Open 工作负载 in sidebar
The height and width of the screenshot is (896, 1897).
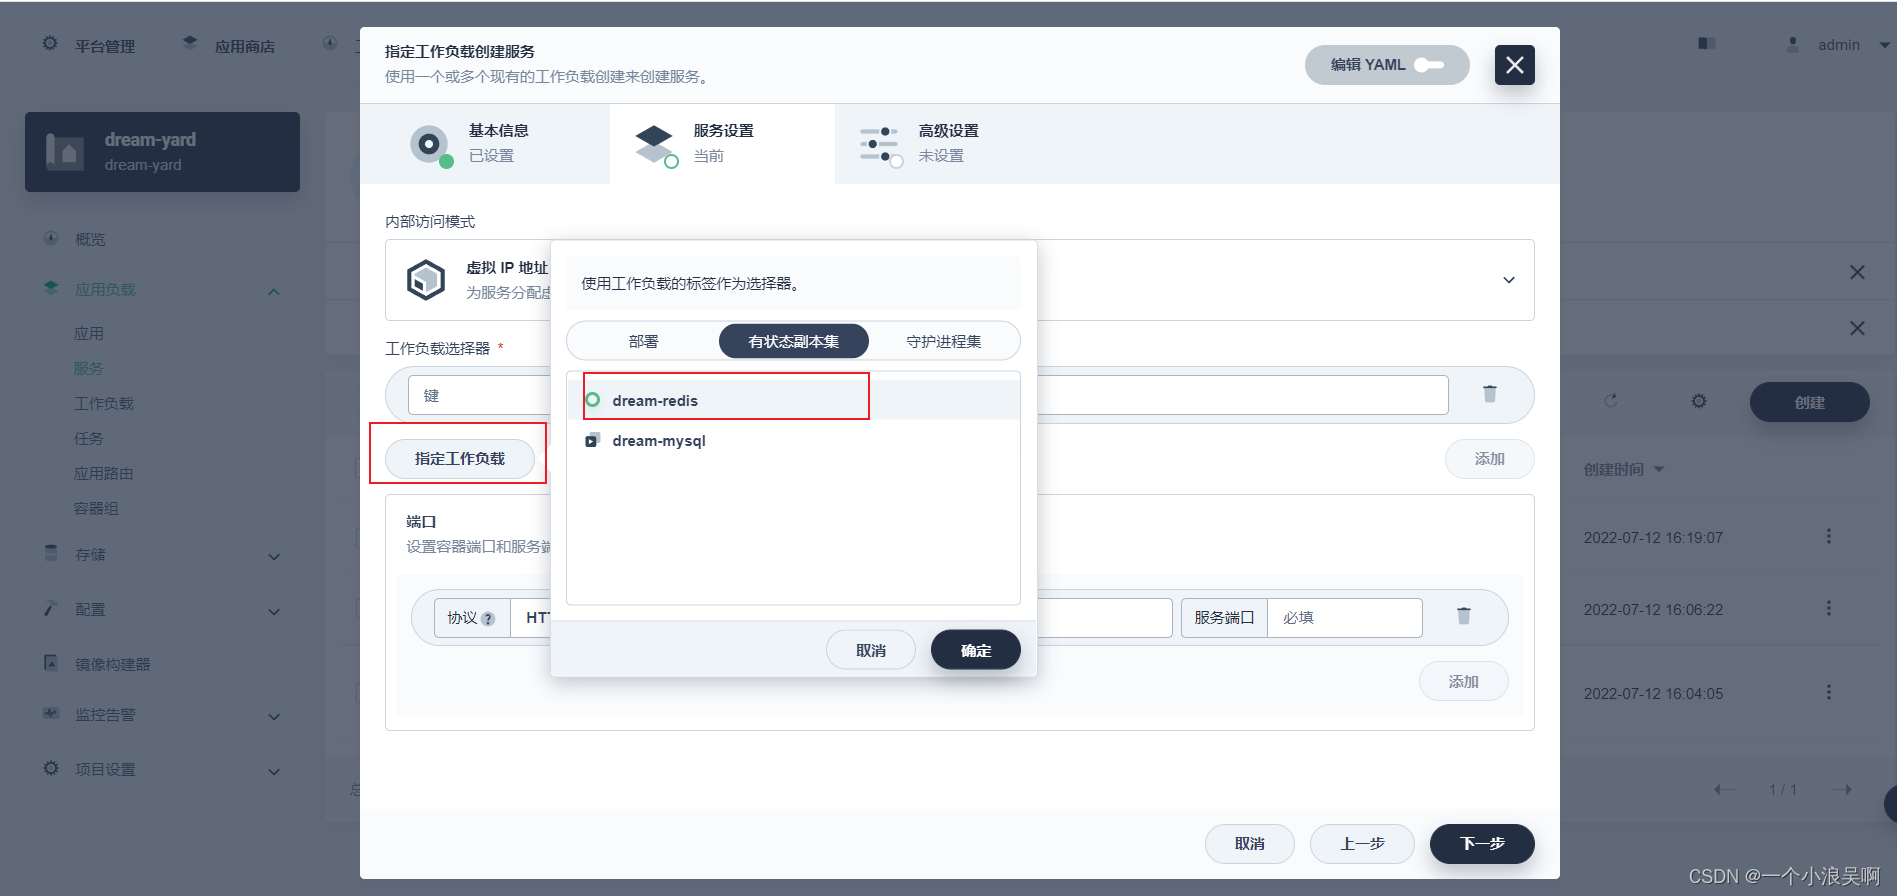(104, 404)
